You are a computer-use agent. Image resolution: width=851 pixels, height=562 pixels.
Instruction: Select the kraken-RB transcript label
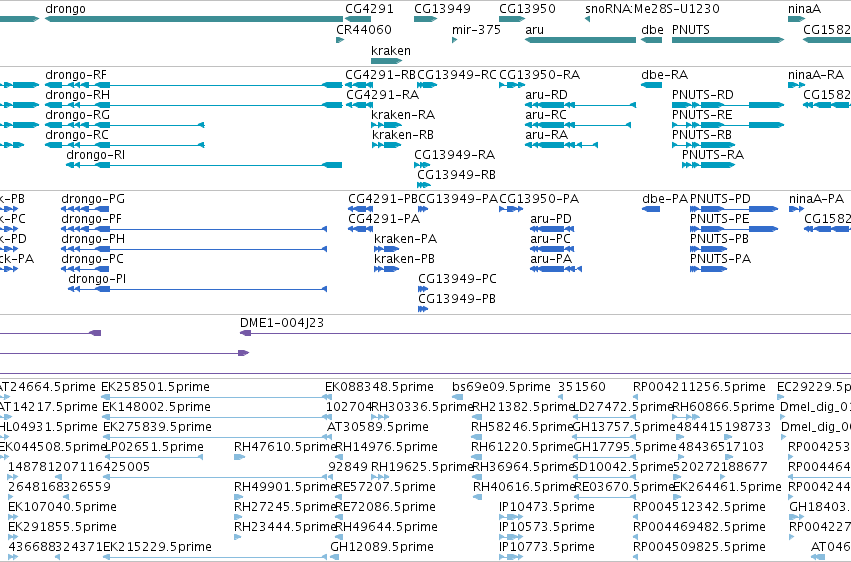pyautogui.click(x=403, y=135)
